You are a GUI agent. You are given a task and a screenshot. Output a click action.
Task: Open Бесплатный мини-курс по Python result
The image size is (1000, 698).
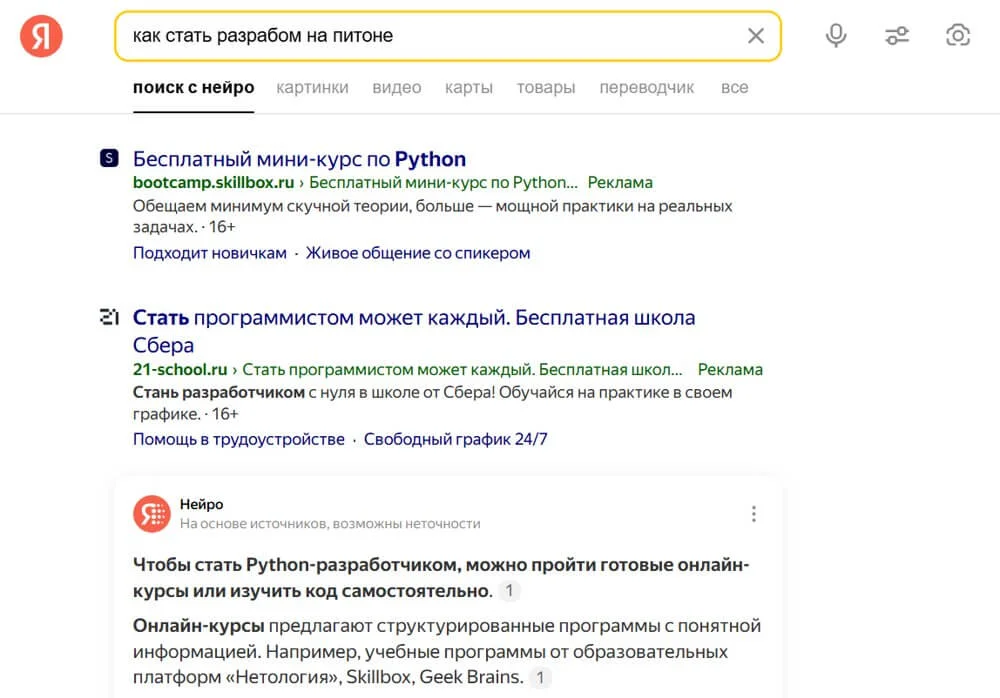click(x=299, y=159)
